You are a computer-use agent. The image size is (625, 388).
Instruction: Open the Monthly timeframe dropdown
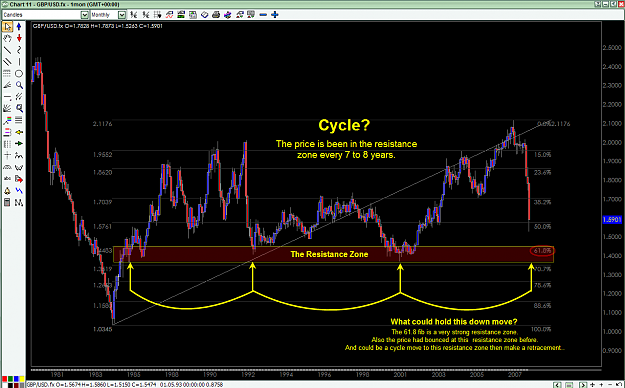coord(122,15)
